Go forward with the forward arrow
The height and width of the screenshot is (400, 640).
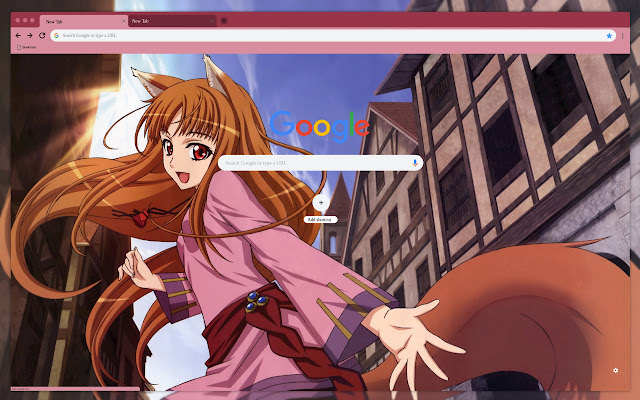coord(30,36)
